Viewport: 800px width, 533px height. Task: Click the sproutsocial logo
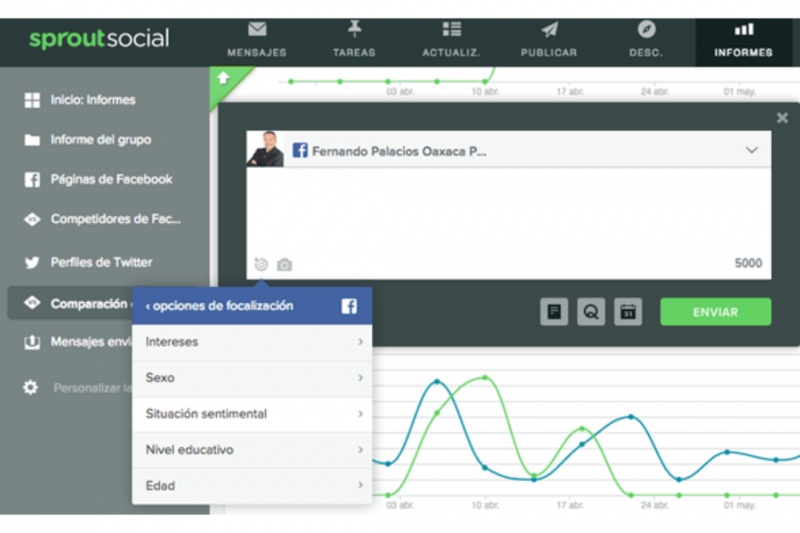point(99,39)
